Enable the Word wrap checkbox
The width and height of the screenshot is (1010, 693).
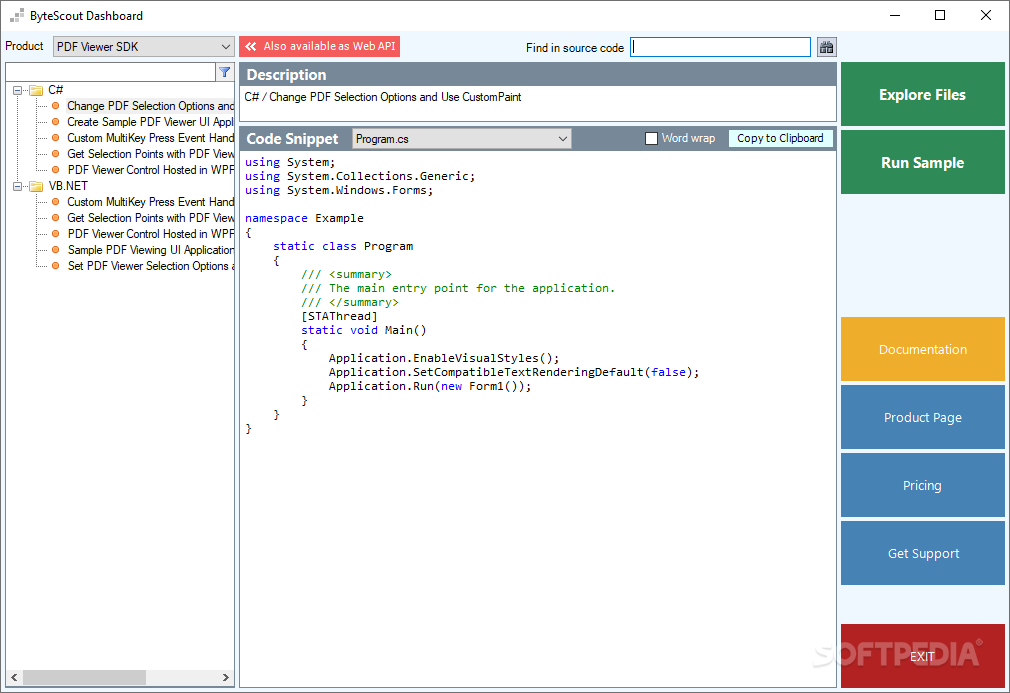[x=651, y=138]
